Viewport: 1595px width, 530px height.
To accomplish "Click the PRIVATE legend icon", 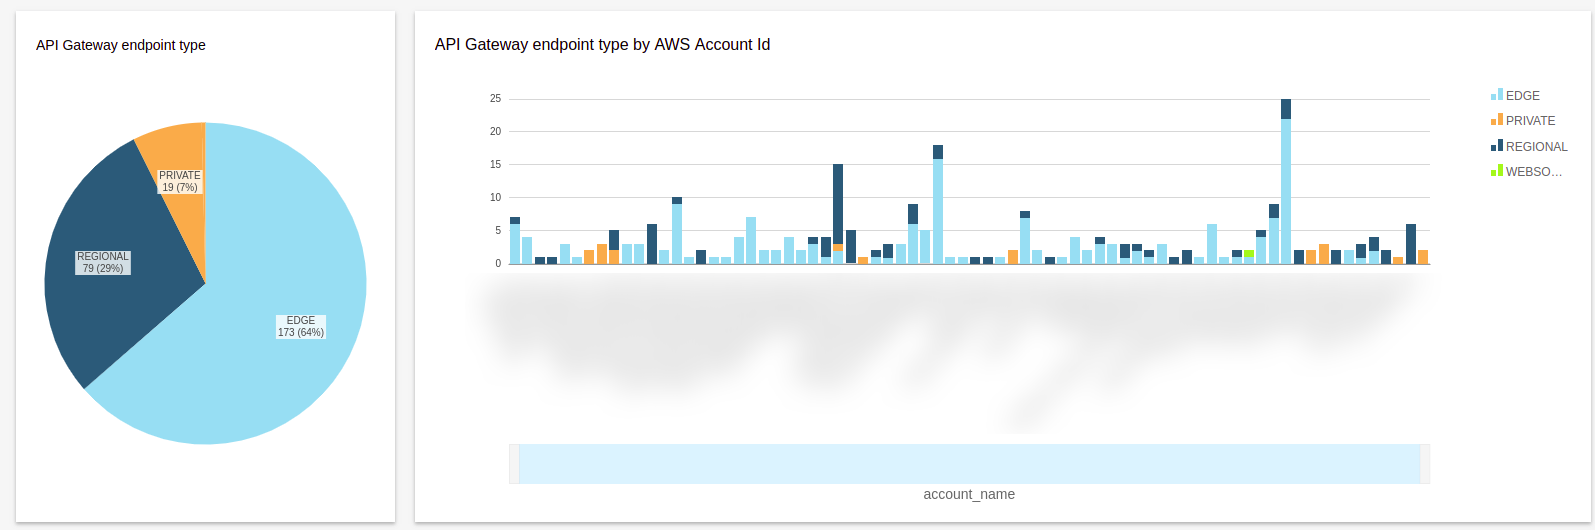I will [1497, 120].
